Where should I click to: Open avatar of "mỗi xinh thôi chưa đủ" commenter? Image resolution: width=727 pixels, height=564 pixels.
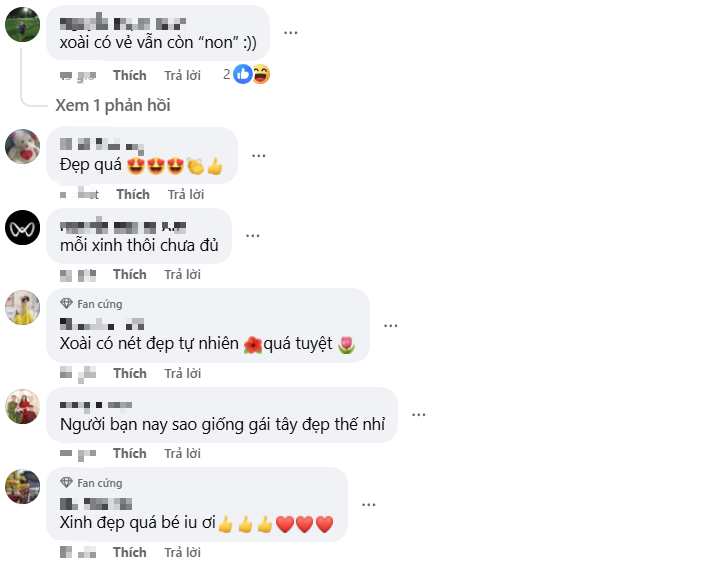(23, 227)
